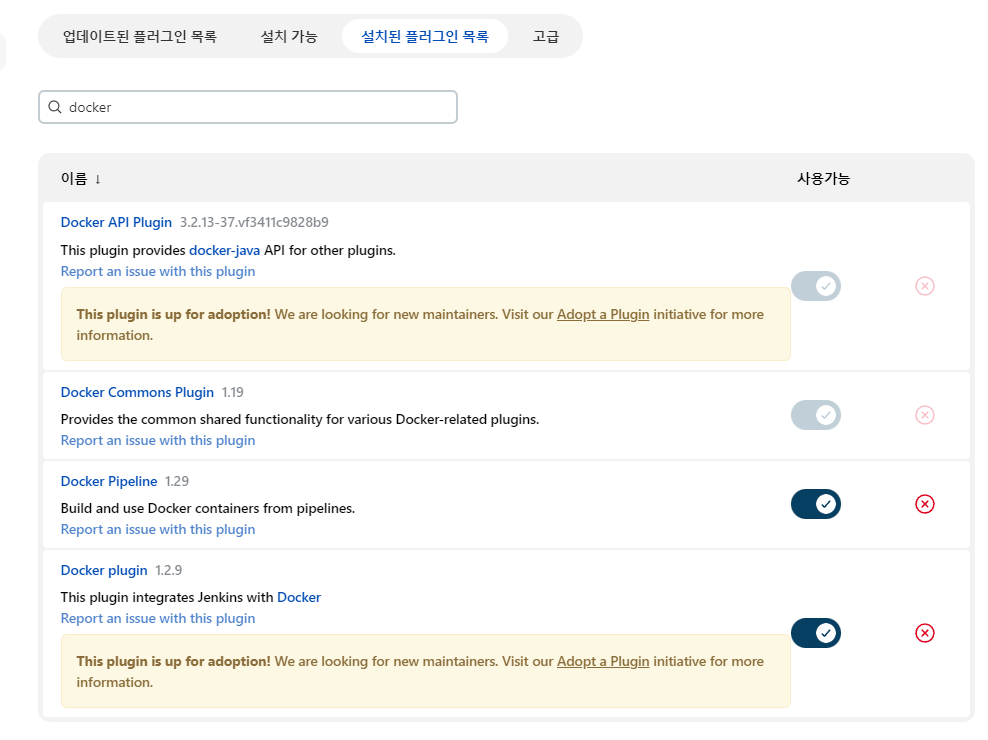This screenshot has width=988, height=740.
Task: Report an issue for Docker Pipeline
Action: 158,529
